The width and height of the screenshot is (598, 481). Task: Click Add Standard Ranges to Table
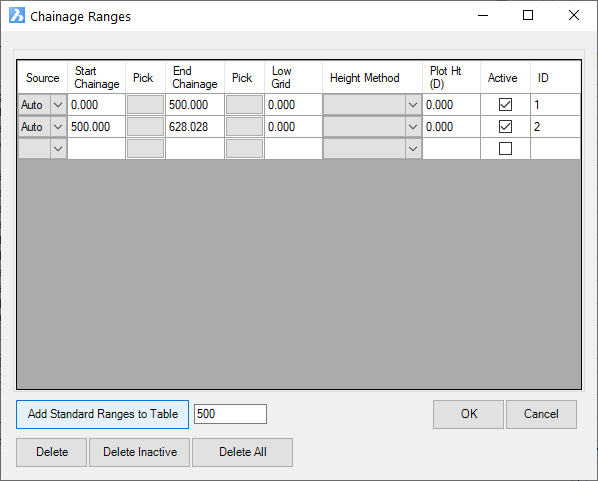coord(103,414)
